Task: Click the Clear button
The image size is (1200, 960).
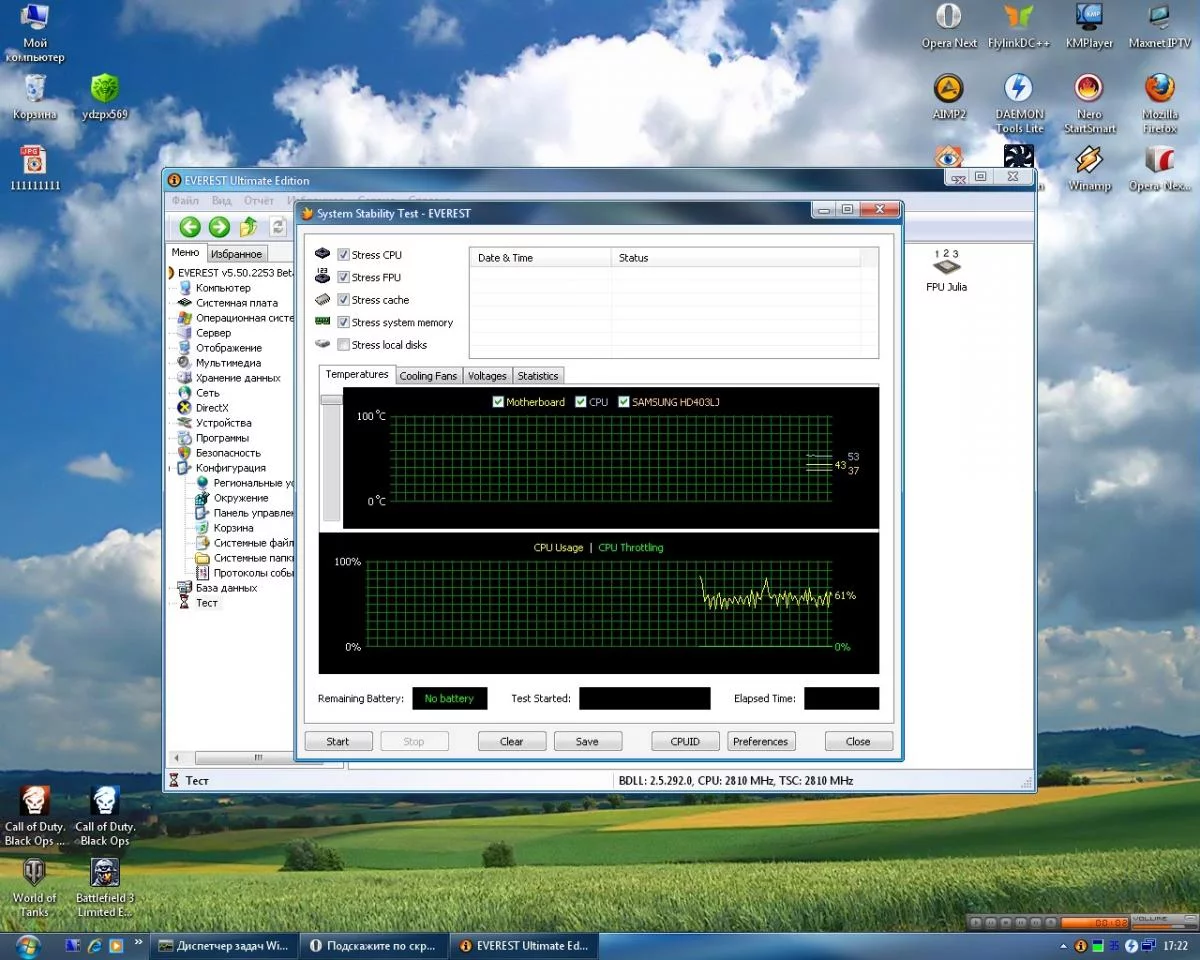Action: pyautogui.click(x=512, y=741)
